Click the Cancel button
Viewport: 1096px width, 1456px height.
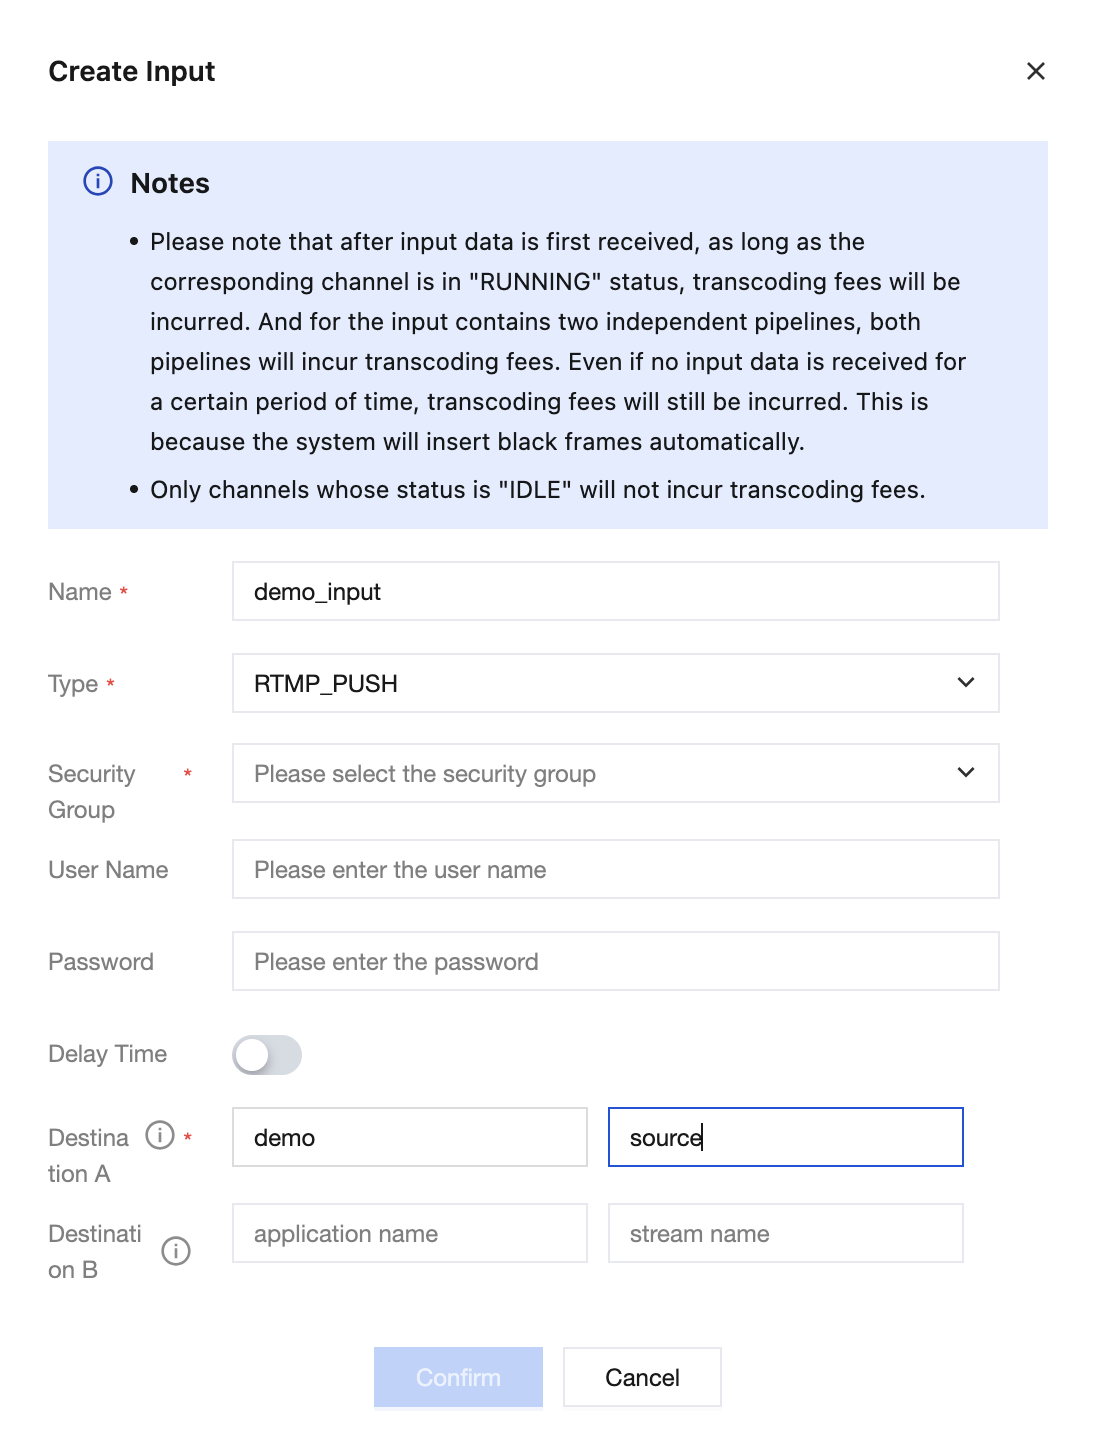click(x=642, y=1377)
